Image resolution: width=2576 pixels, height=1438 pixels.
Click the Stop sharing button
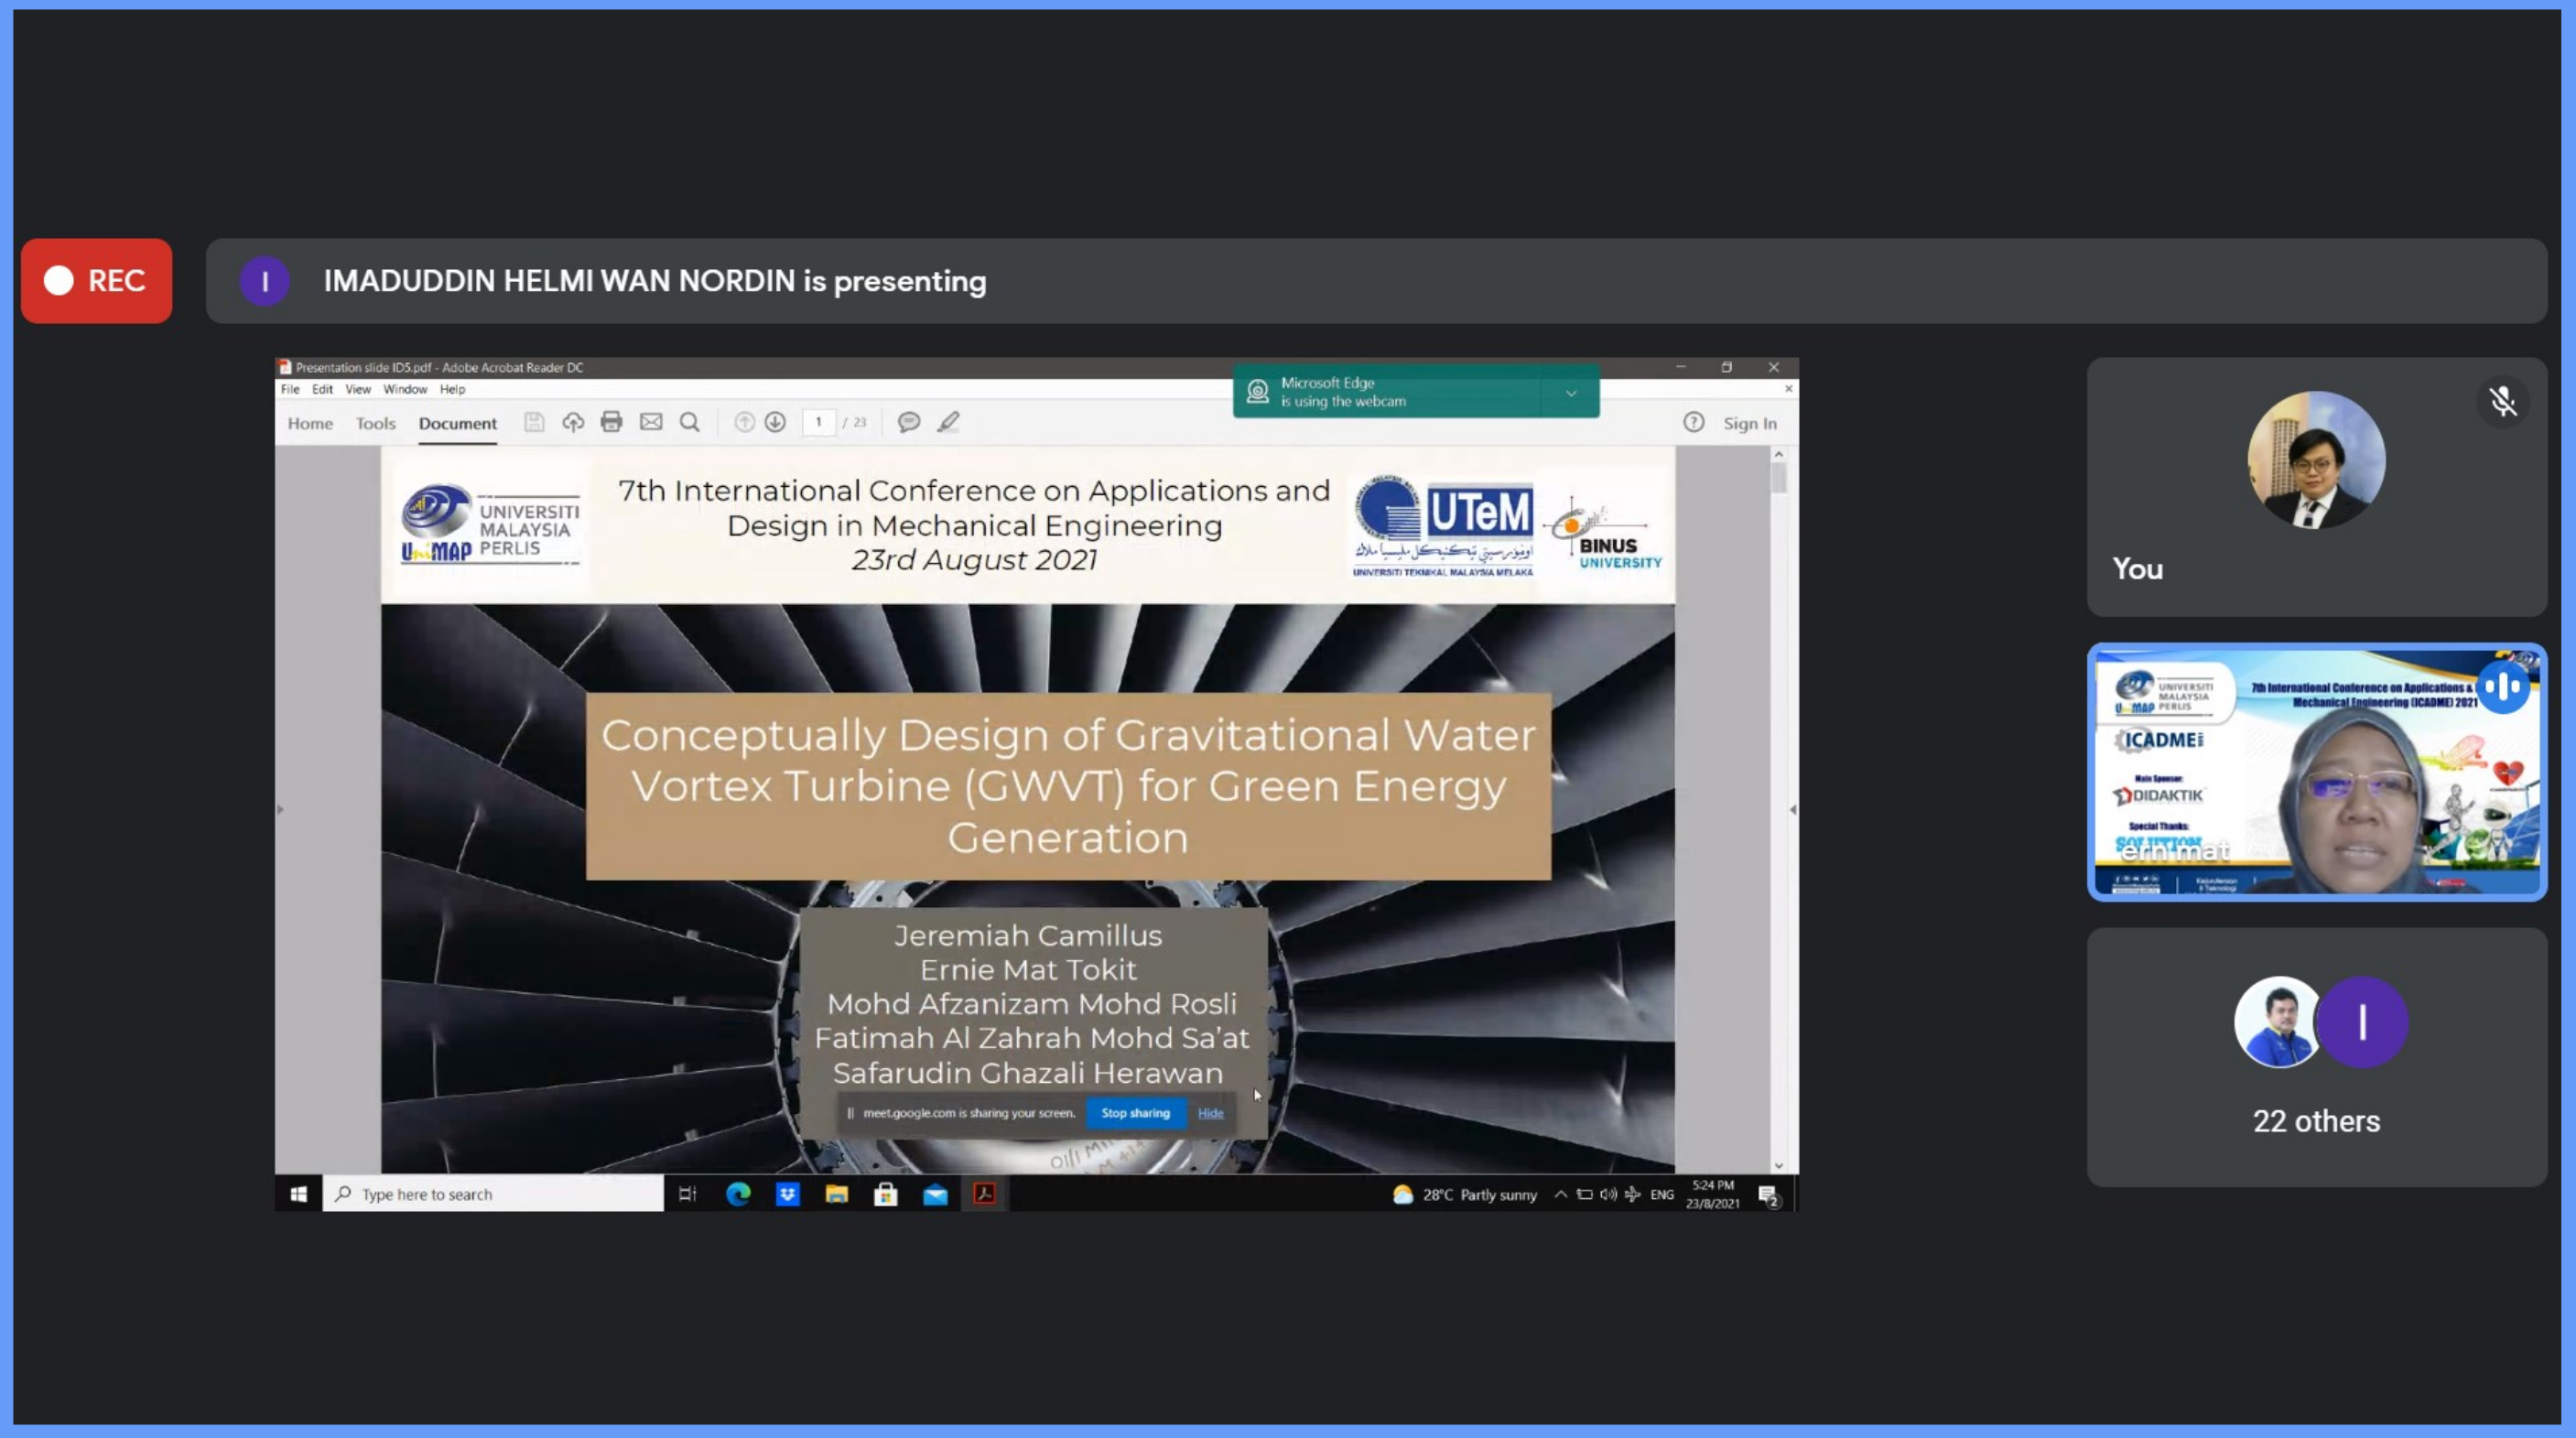coord(1135,1113)
